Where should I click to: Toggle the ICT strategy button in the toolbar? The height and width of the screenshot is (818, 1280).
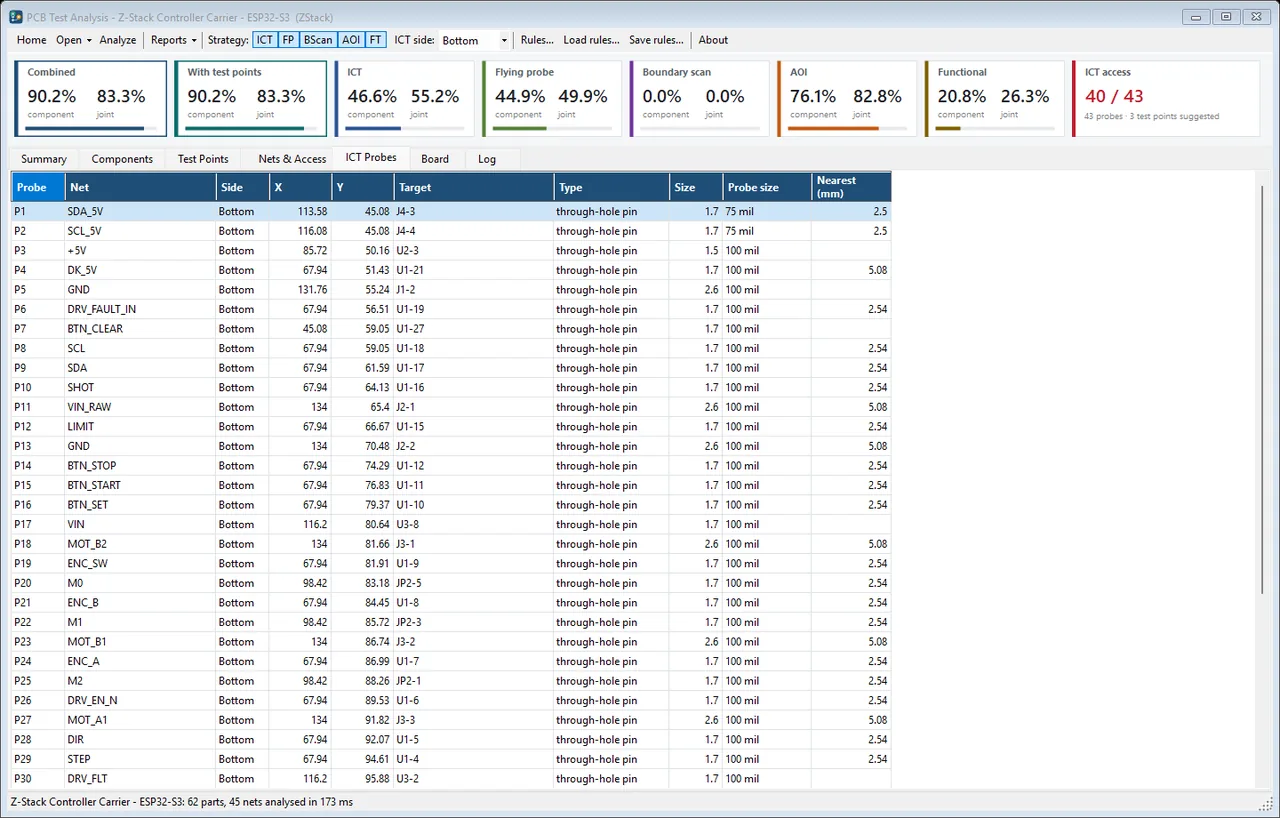pyautogui.click(x=264, y=40)
